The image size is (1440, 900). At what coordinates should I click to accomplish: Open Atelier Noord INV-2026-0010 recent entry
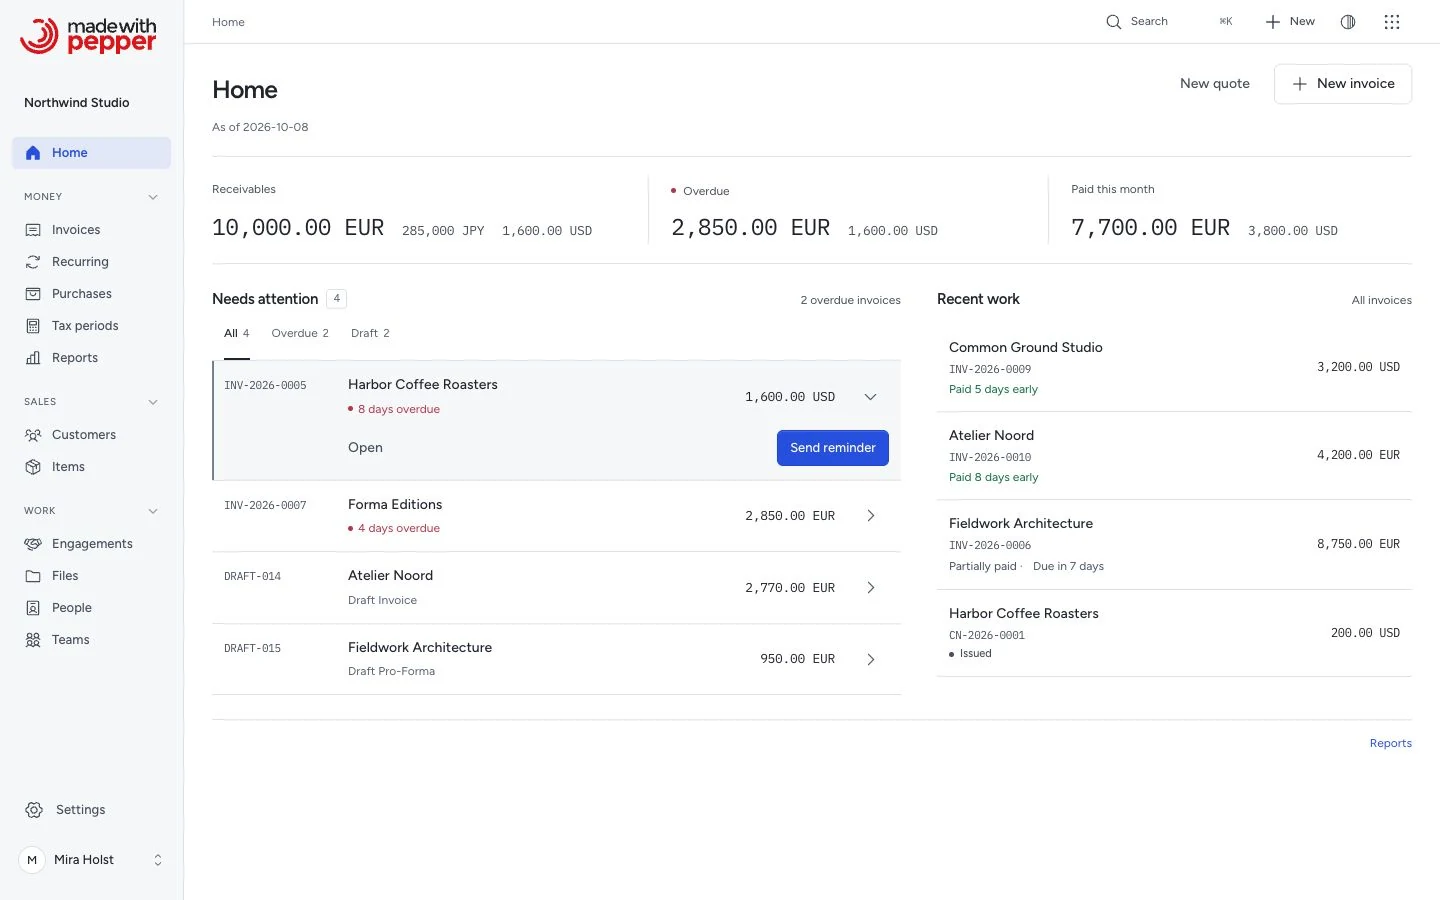1174,455
